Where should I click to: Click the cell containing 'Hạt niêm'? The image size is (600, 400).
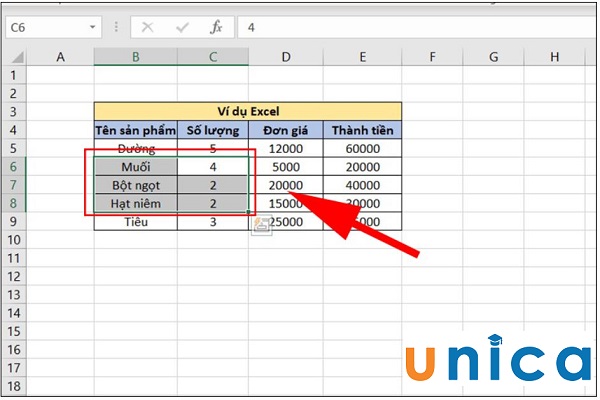point(135,203)
